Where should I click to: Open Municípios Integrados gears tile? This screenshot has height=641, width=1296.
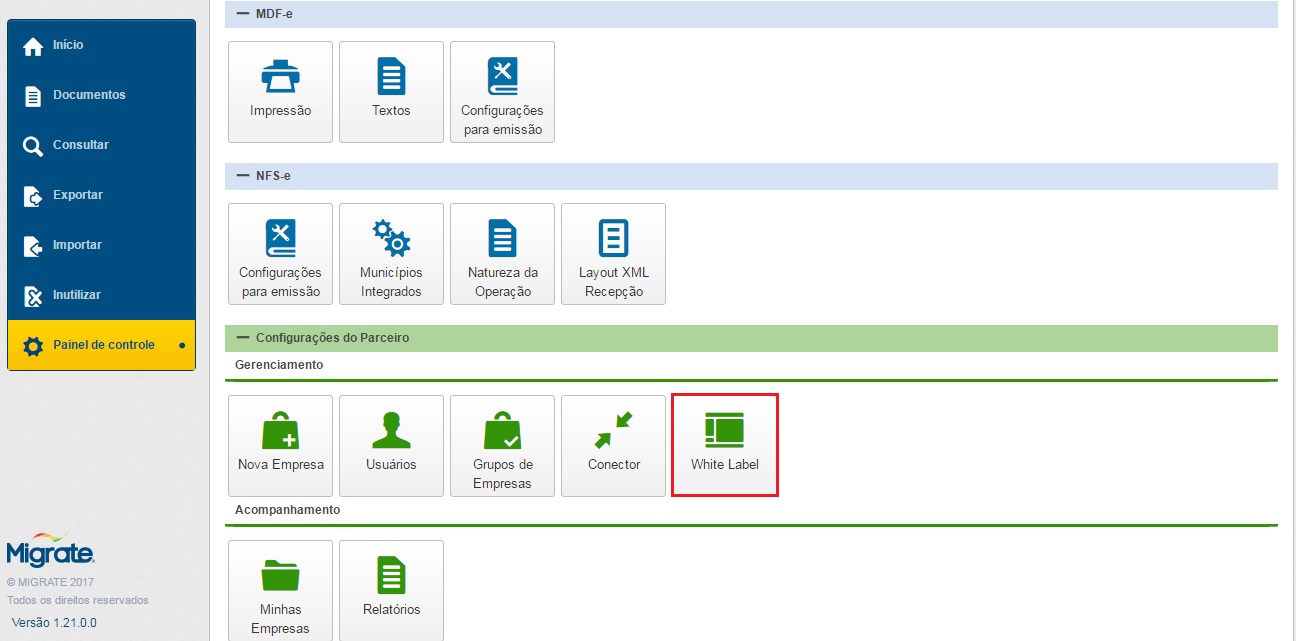391,253
